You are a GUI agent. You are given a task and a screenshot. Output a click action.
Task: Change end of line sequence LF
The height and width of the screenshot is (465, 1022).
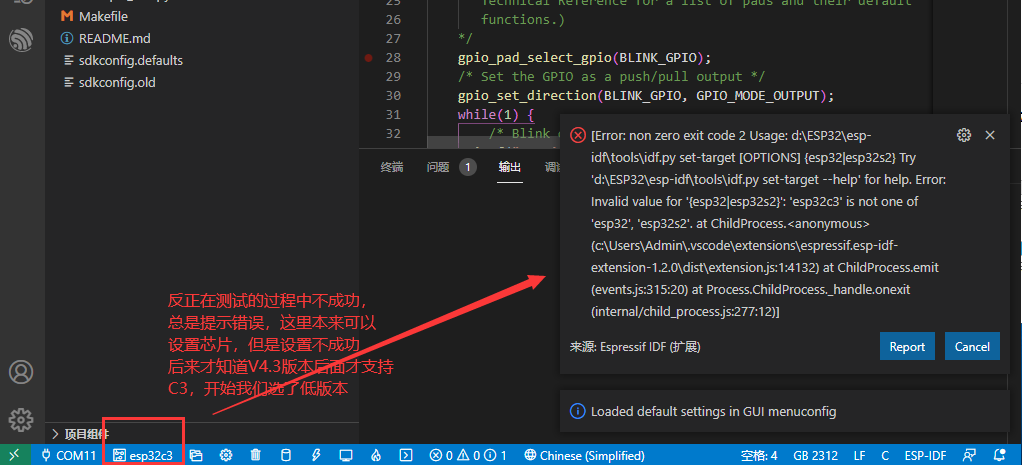(859, 455)
